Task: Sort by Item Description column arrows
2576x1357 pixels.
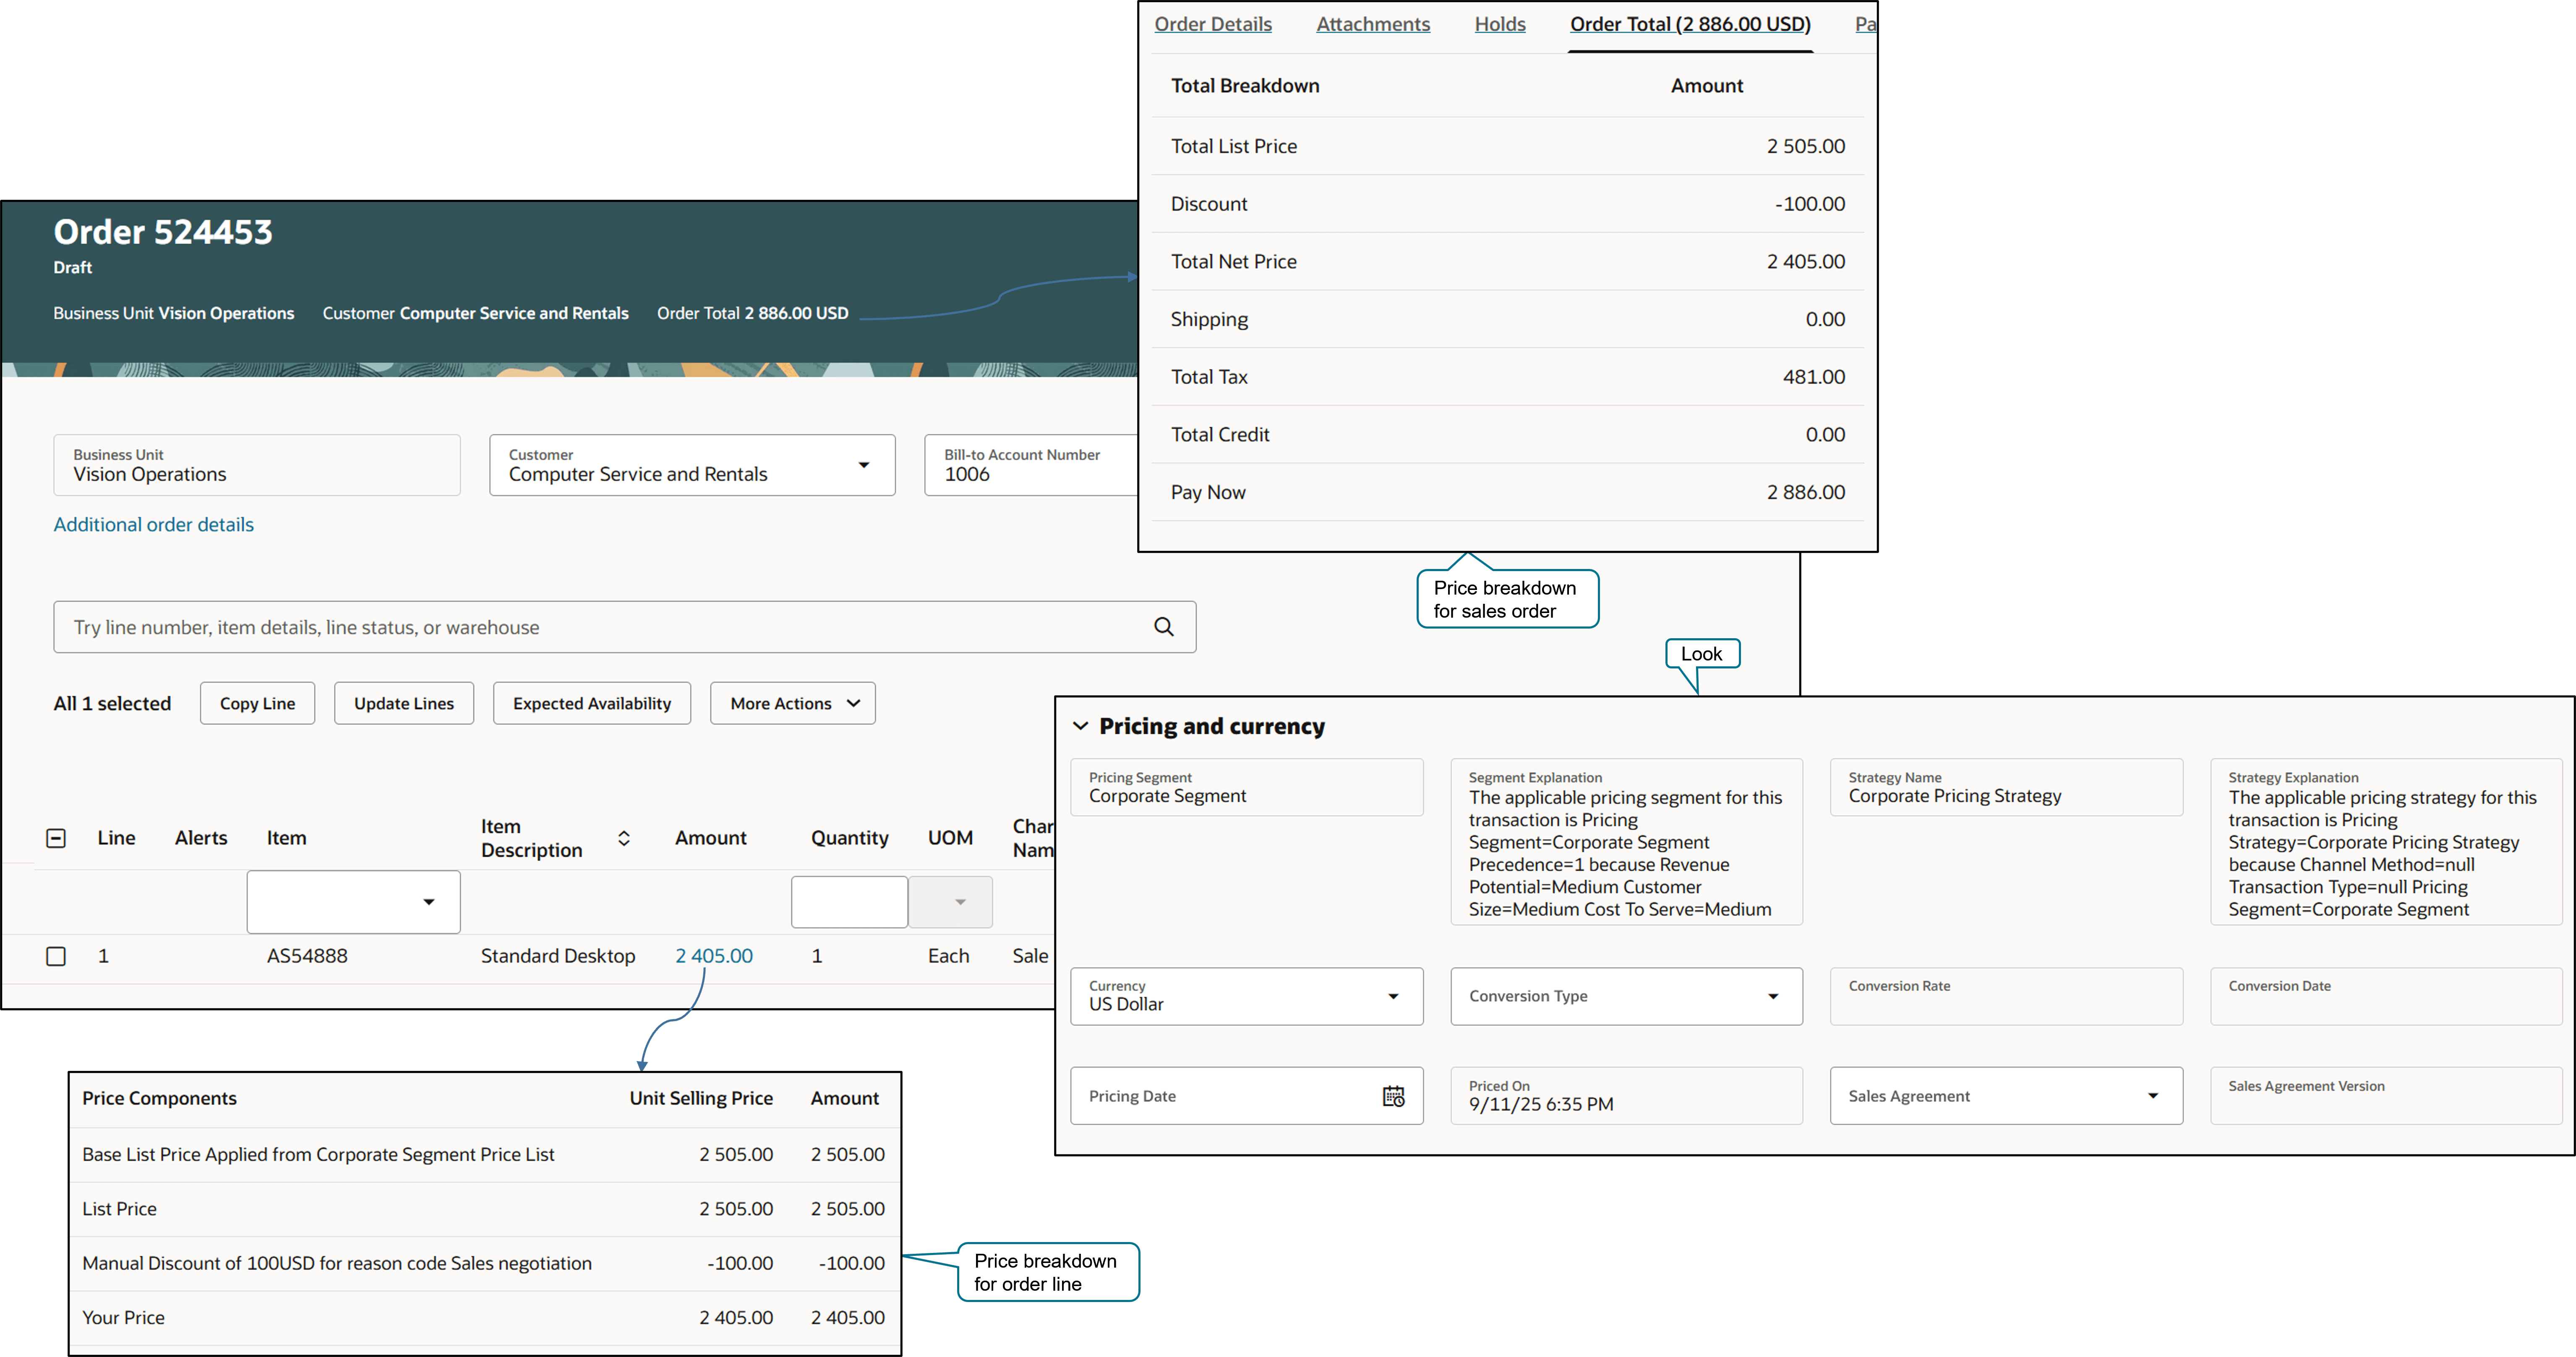Action: (623, 838)
